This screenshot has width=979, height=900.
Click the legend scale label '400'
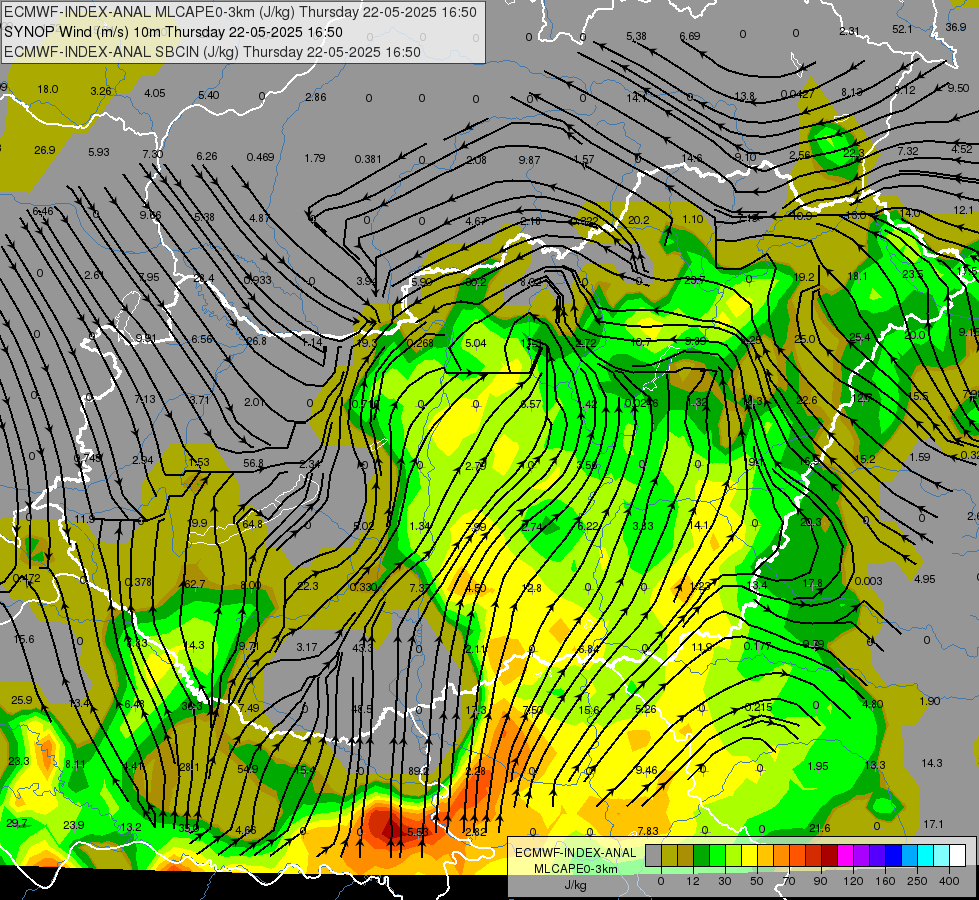[949, 881]
